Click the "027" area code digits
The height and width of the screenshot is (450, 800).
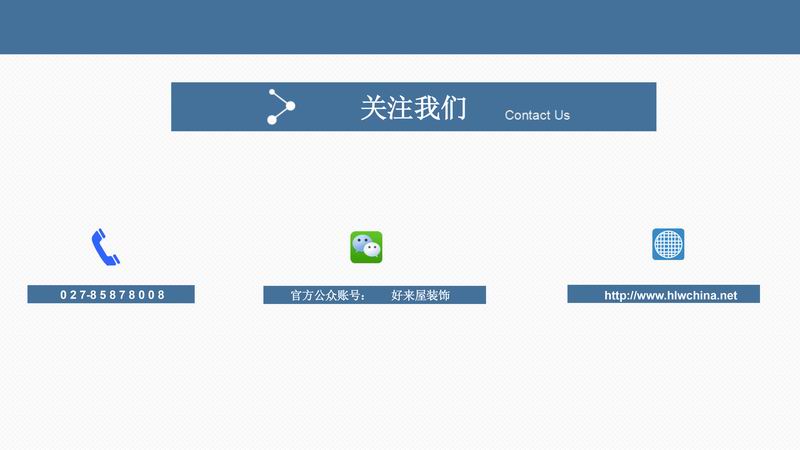[x=73, y=295]
